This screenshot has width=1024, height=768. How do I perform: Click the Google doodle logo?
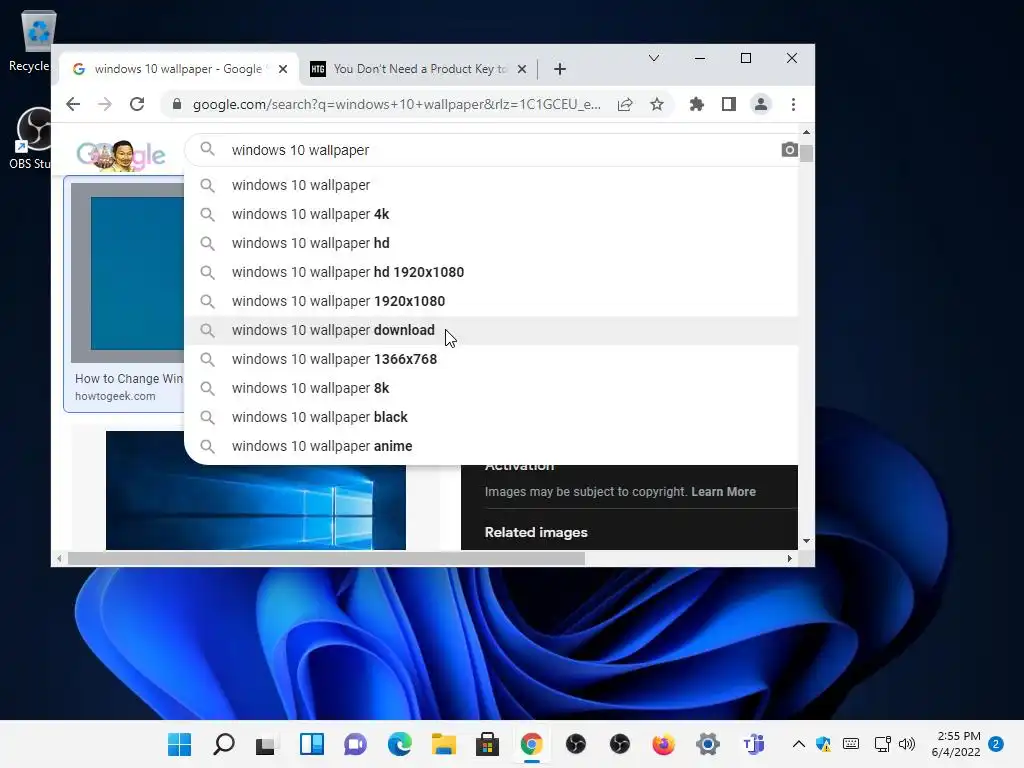point(121,155)
